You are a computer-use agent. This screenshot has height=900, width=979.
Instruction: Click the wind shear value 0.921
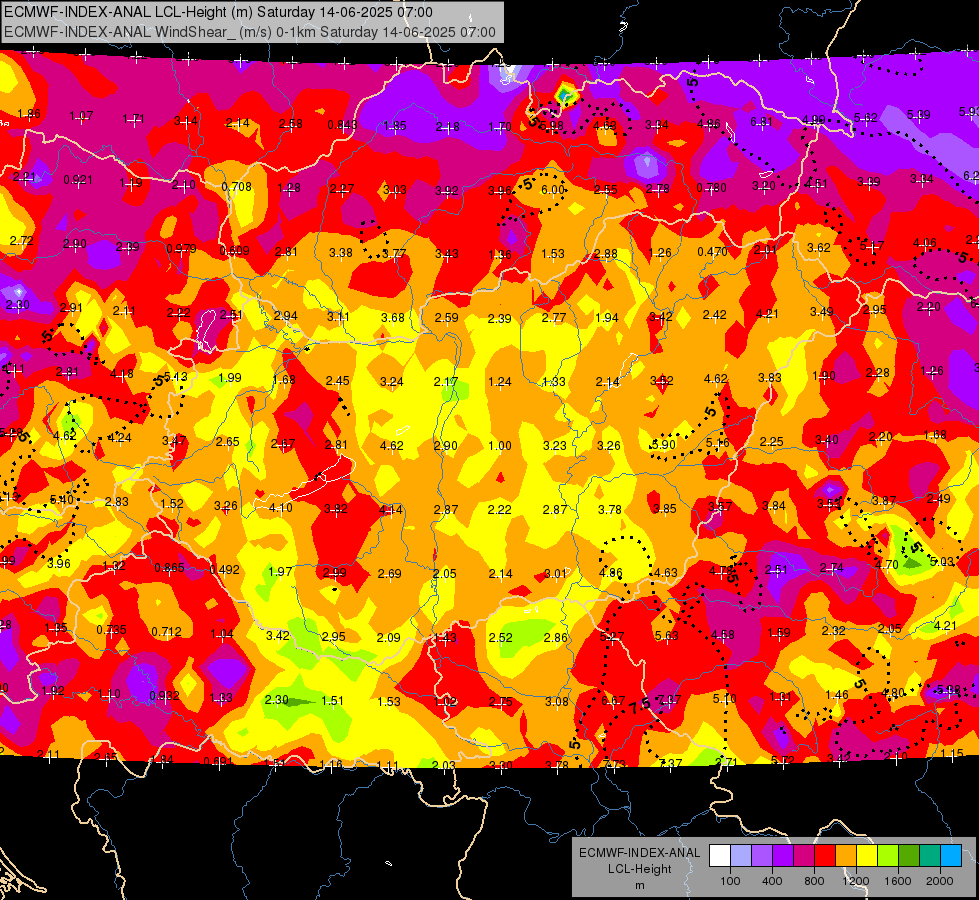[78, 180]
